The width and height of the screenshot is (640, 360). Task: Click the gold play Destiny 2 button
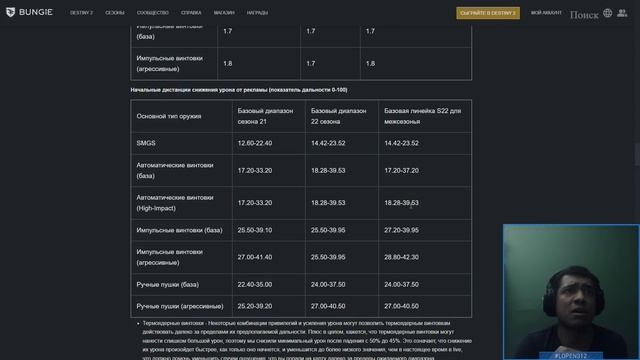(x=488, y=13)
